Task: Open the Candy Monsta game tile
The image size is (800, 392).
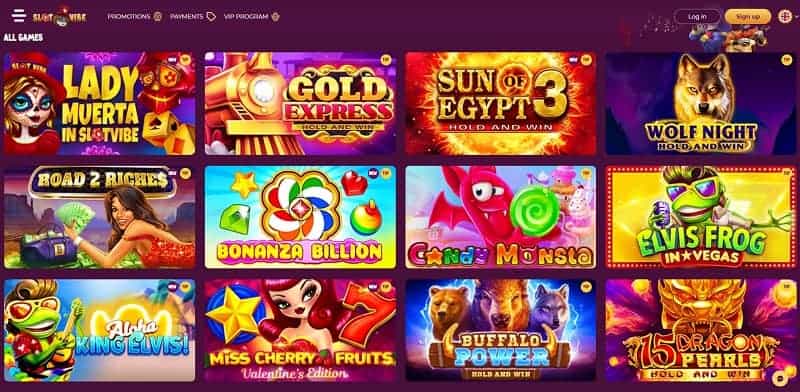Action: pyautogui.click(x=501, y=217)
